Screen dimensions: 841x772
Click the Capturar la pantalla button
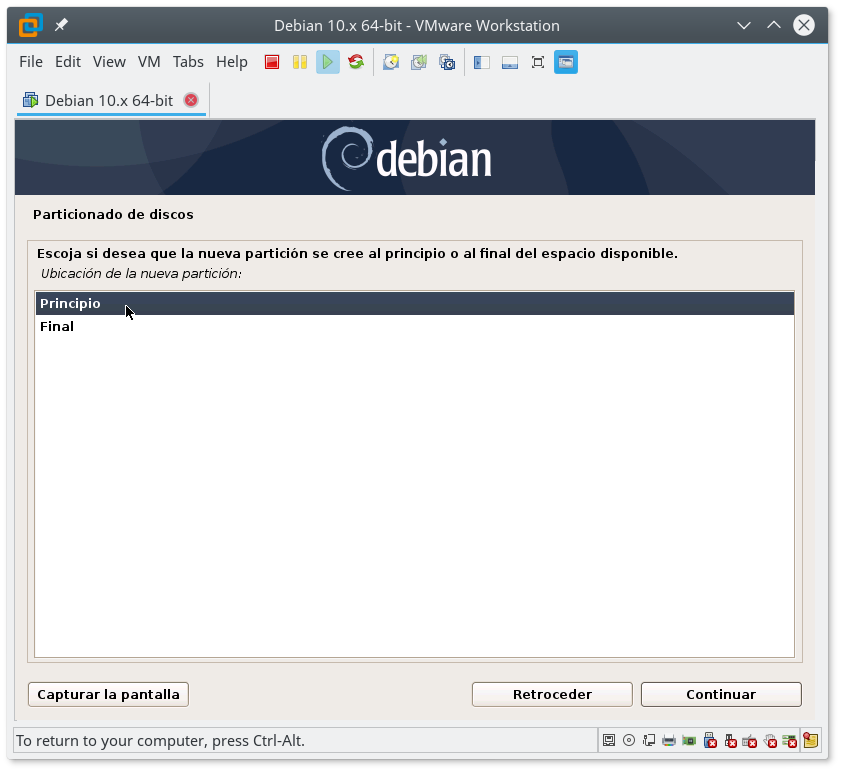pyautogui.click(x=108, y=695)
